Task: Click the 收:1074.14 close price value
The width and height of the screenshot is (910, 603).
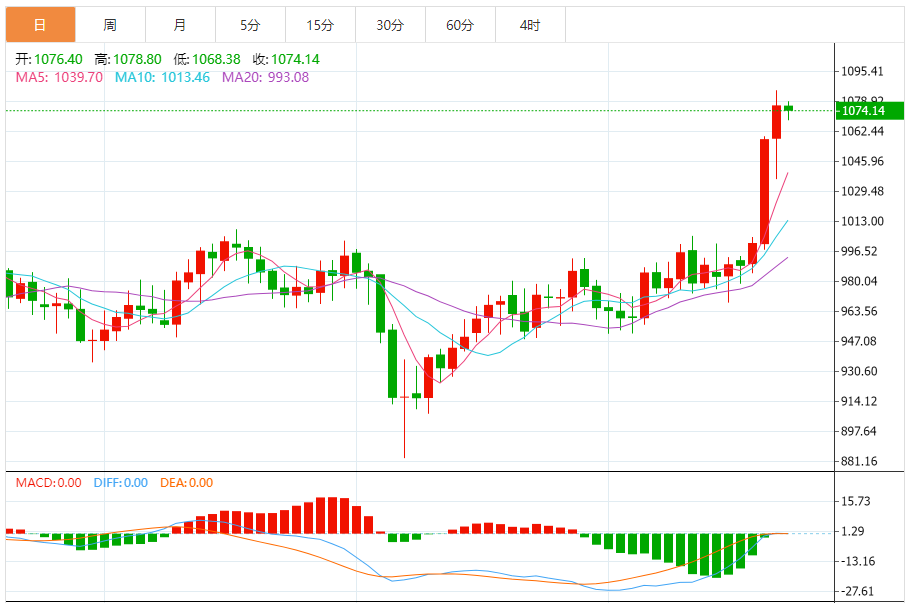Action: 286,59
